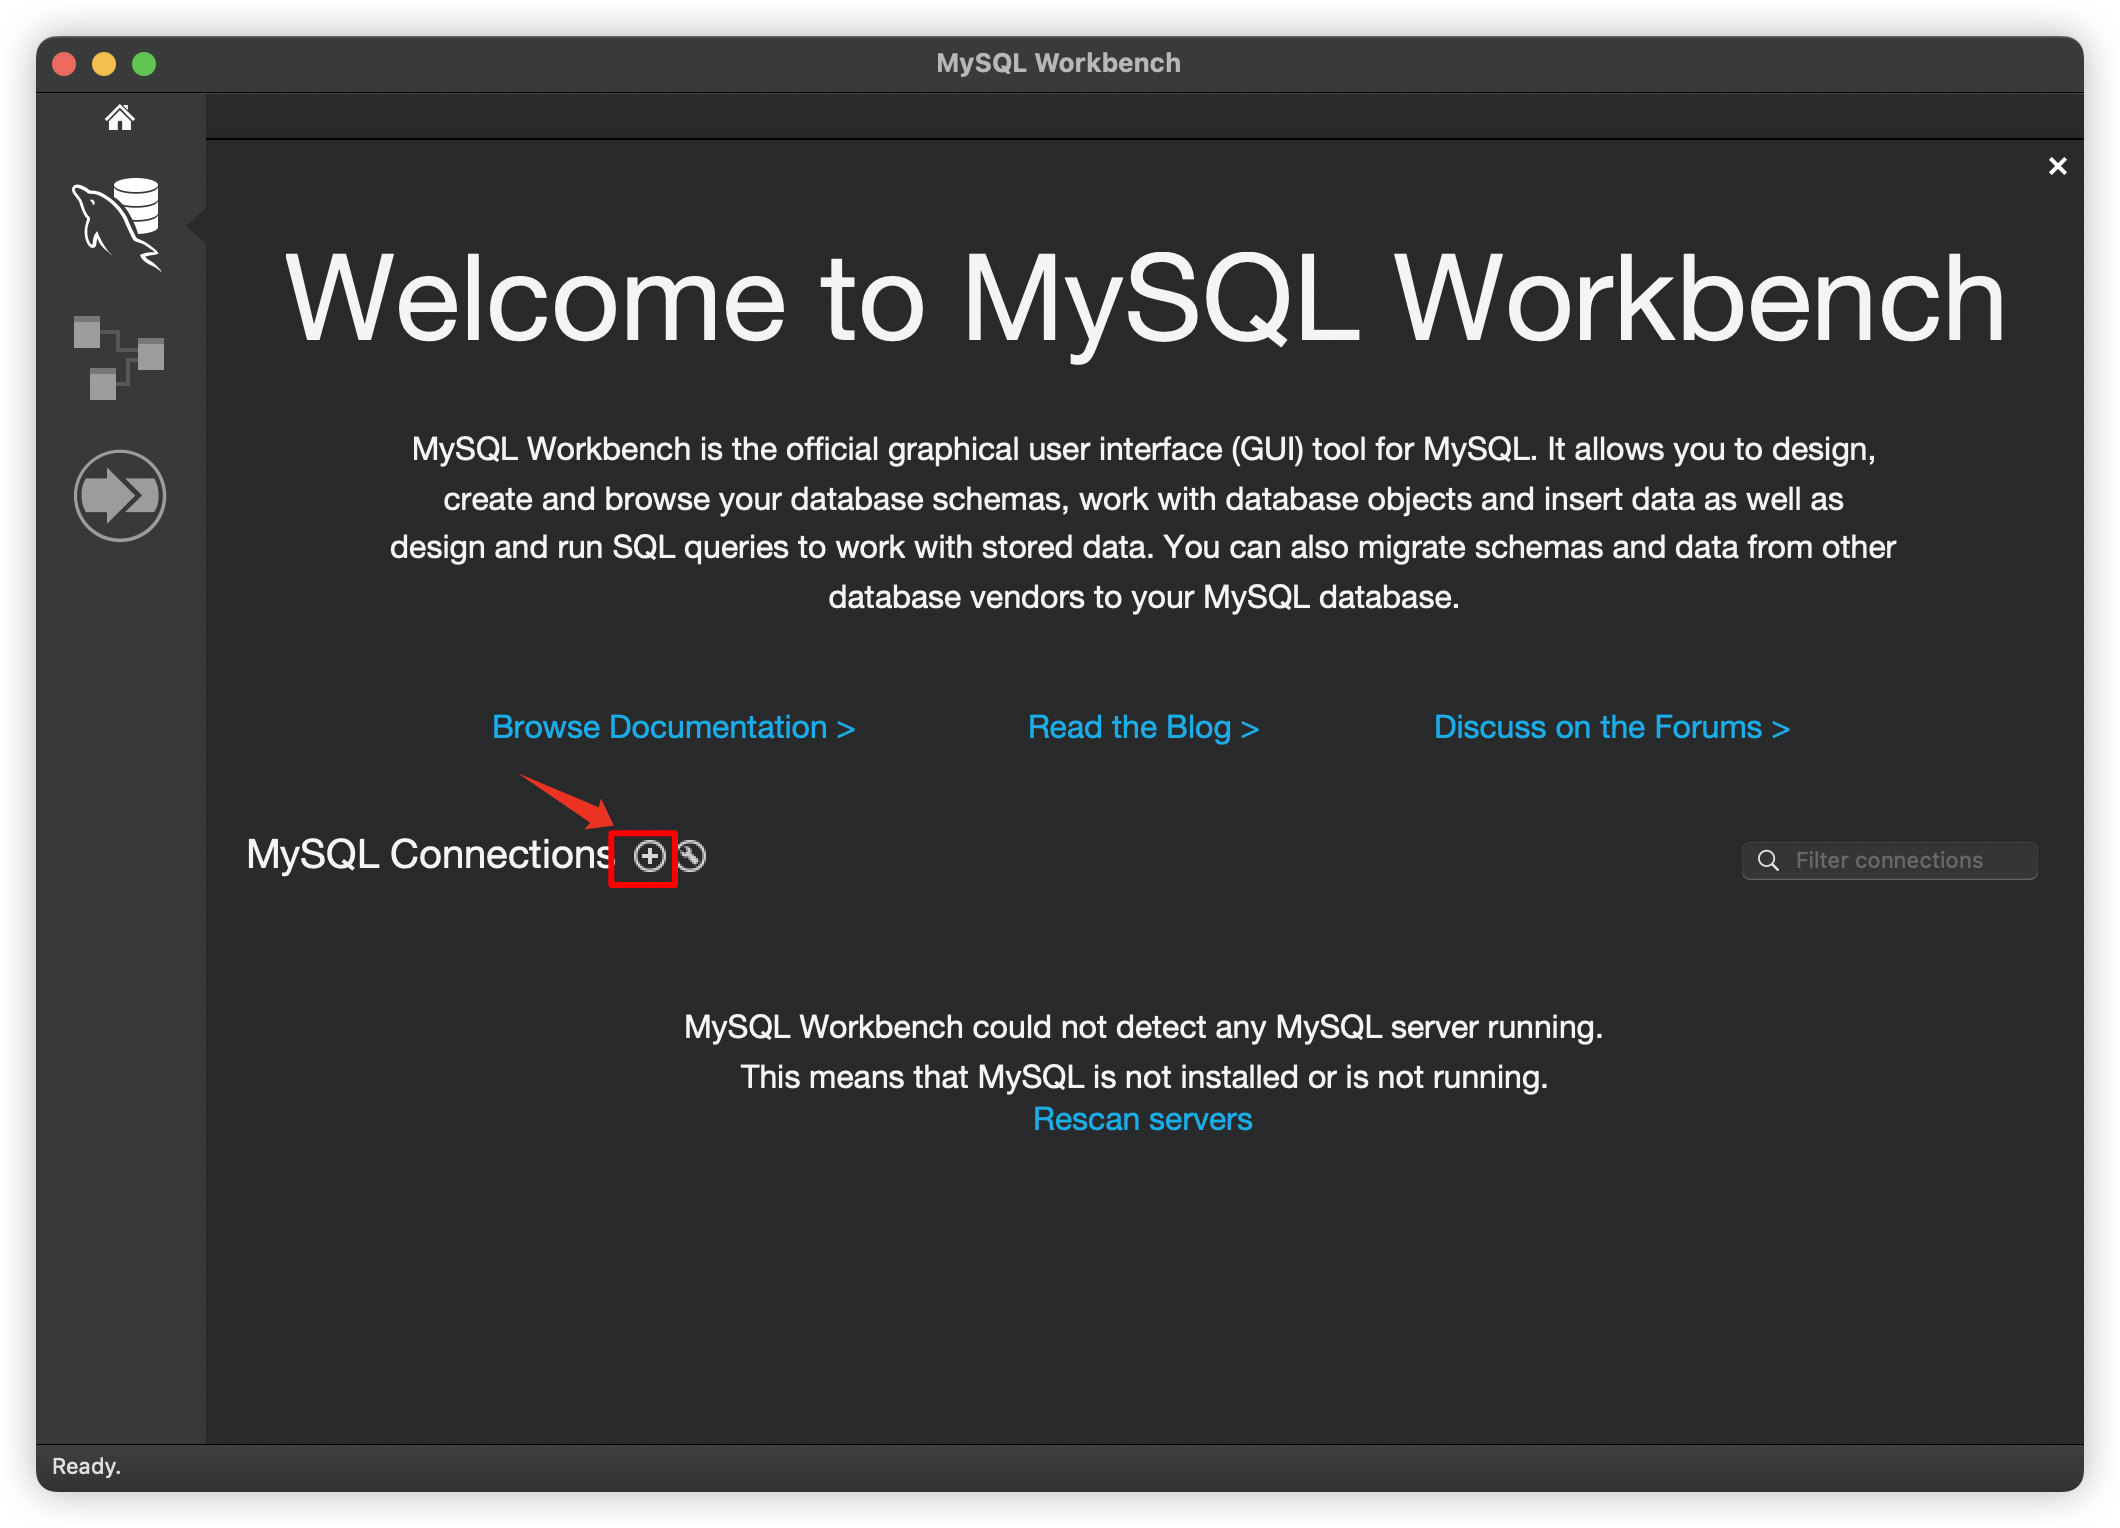
Task: Close the window with the red button
Action: 65,64
